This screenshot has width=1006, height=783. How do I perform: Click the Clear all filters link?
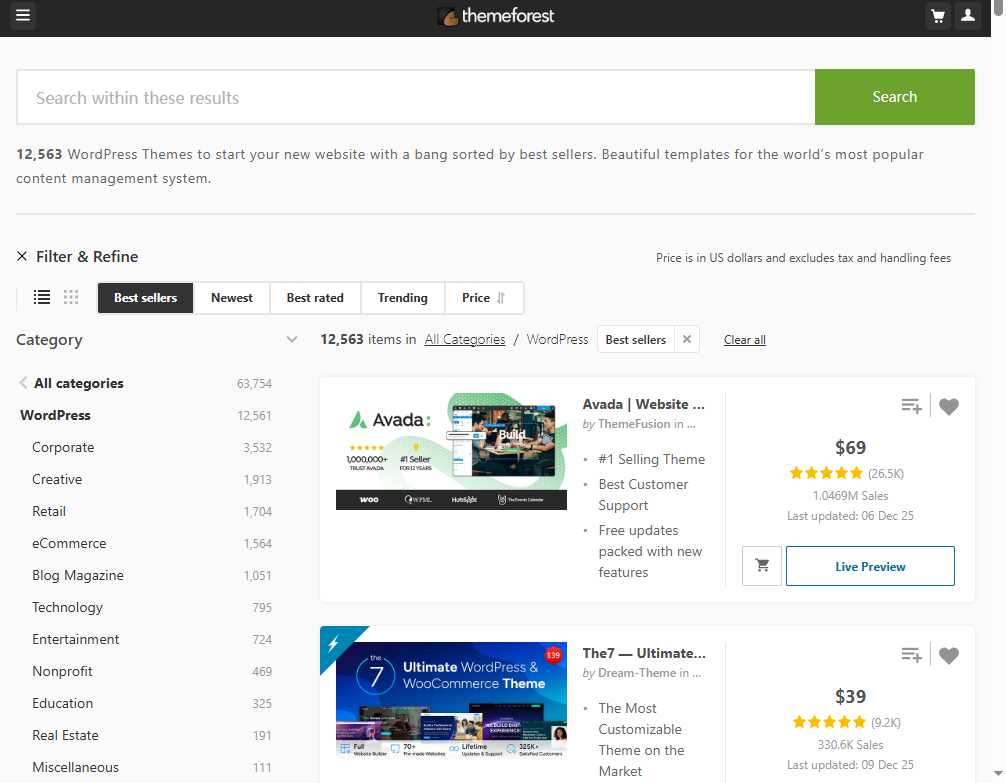pyautogui.click(x=744, y=340)
